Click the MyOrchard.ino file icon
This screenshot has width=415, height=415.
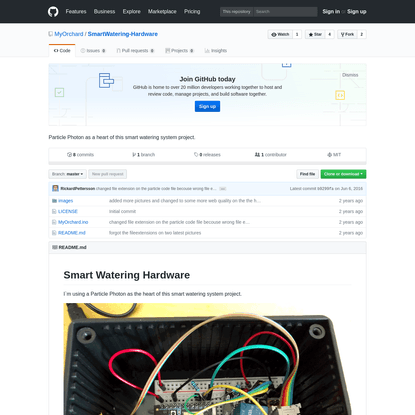54,222
